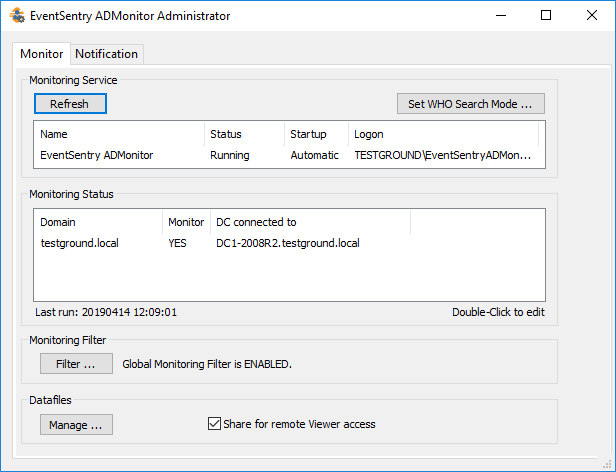The width and height of the screenshot is (616, 472).
Task: Minimize the ADMonitor Administrator window
Action: pyautogui.click(x=501, y=16)
